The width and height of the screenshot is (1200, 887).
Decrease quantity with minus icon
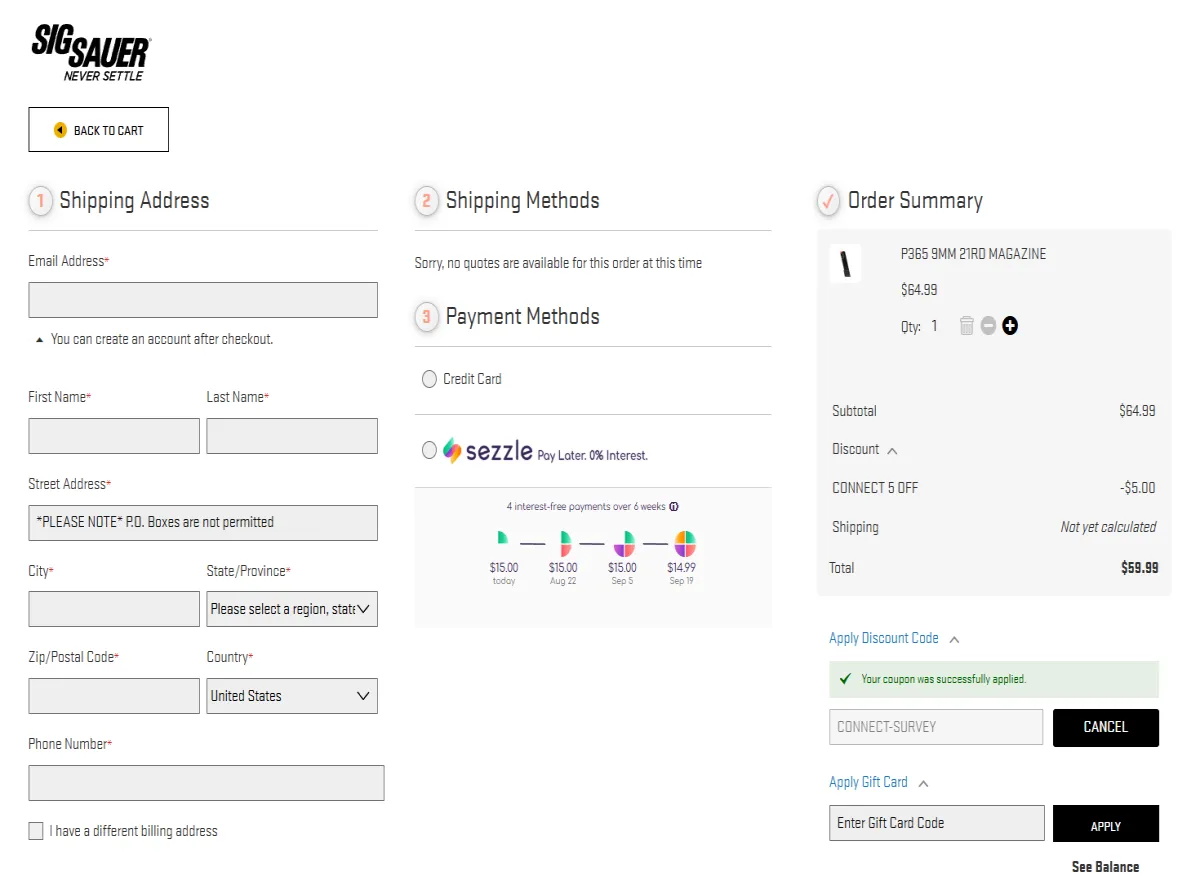988,326
